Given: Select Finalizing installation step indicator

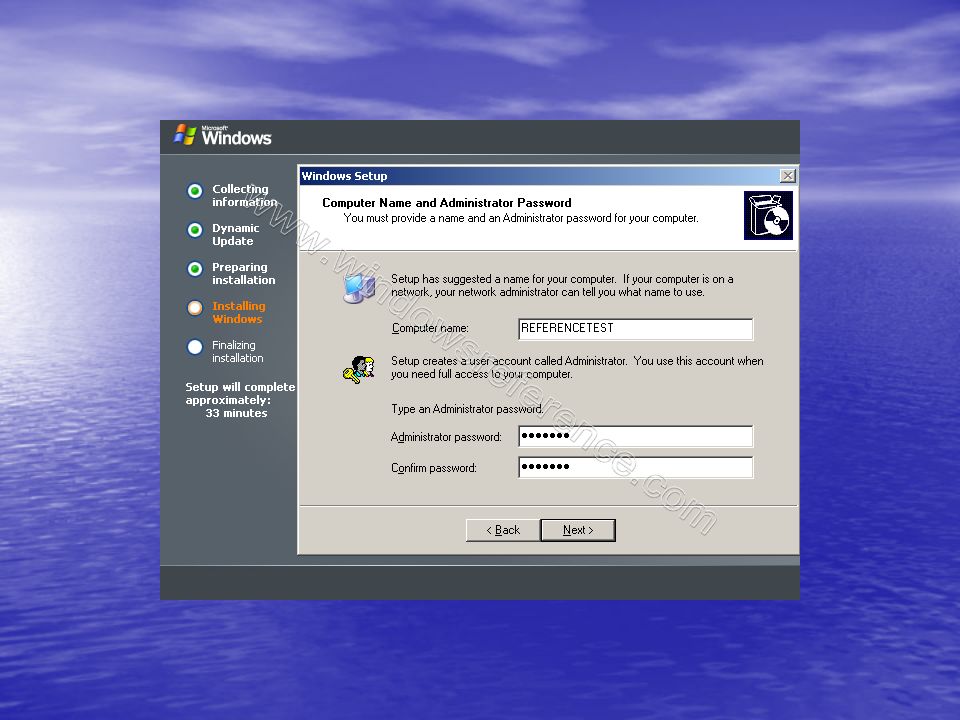Looking at the screenshot, I should click(x=195, y=347).
